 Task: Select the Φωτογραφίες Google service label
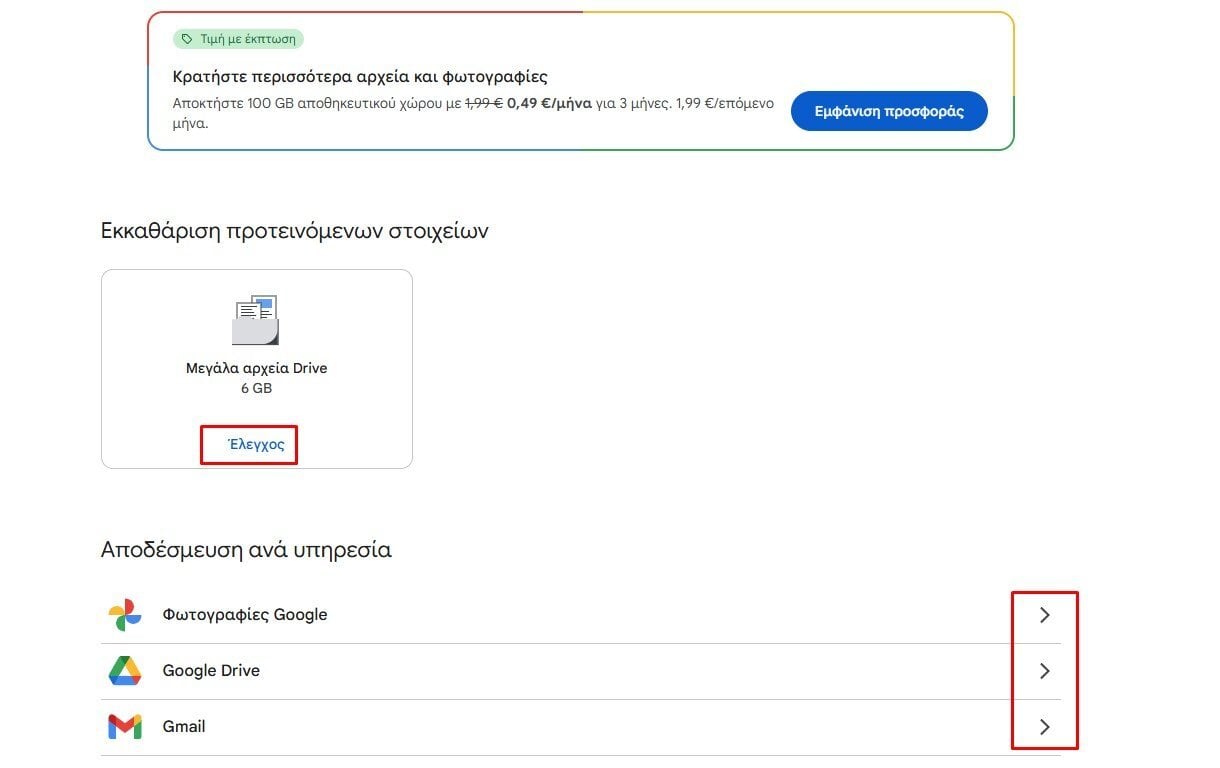click(245, 615)
